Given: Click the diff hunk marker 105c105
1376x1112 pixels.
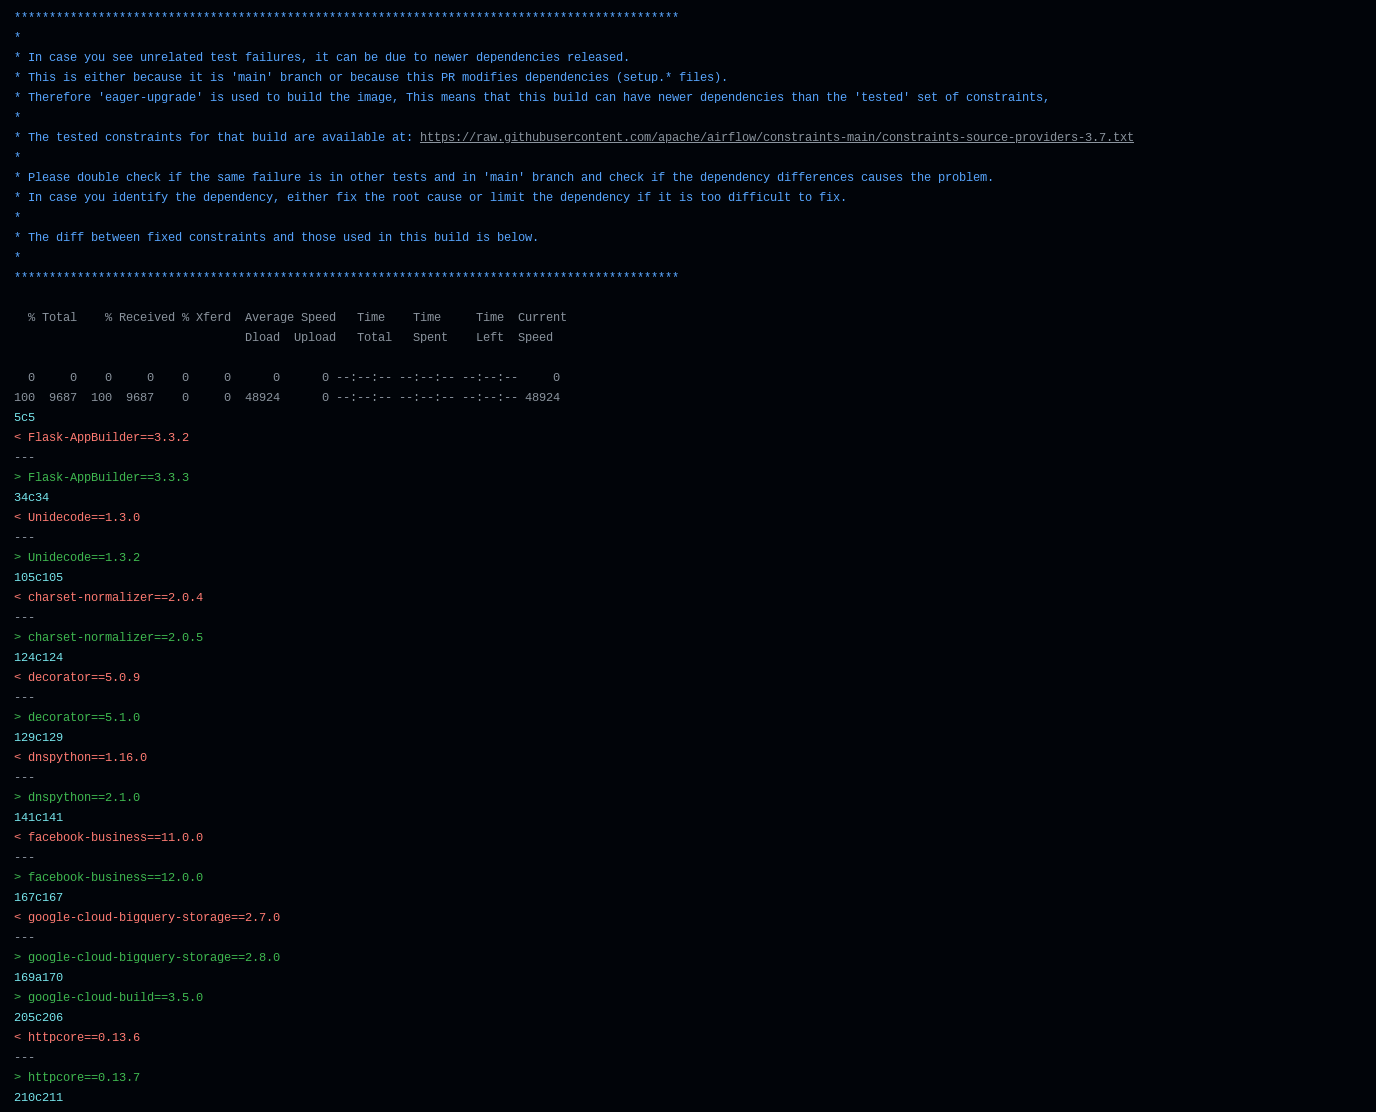Looking at the screenshot, I should tap(38, 578).
